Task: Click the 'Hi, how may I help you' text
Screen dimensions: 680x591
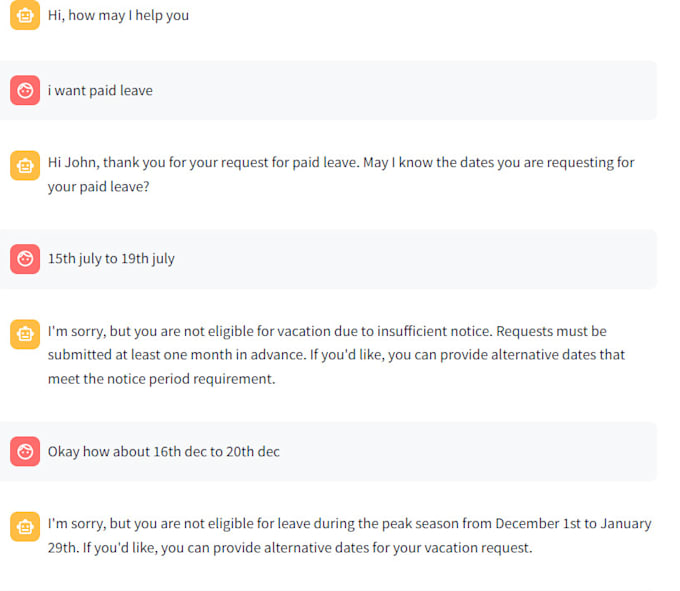Action: pos(118,15)
